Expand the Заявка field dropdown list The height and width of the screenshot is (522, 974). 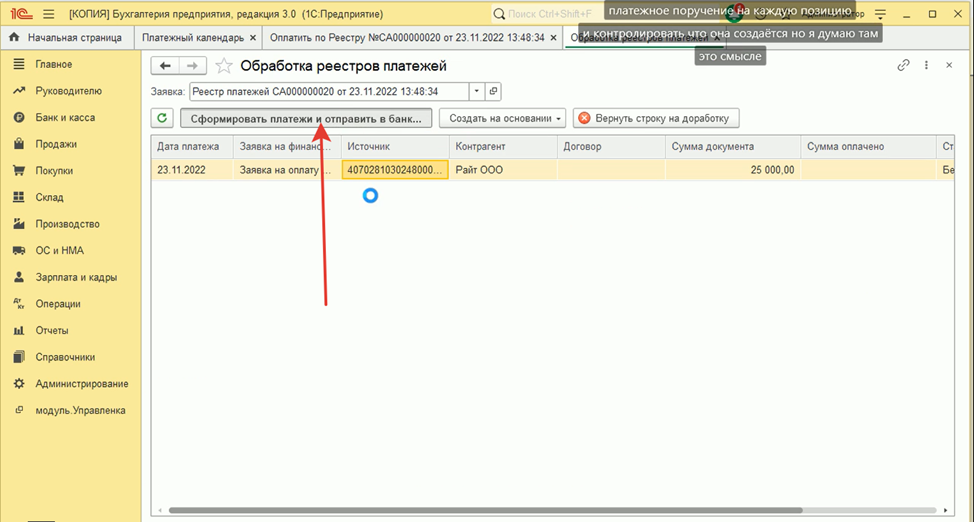coord(476,91)
